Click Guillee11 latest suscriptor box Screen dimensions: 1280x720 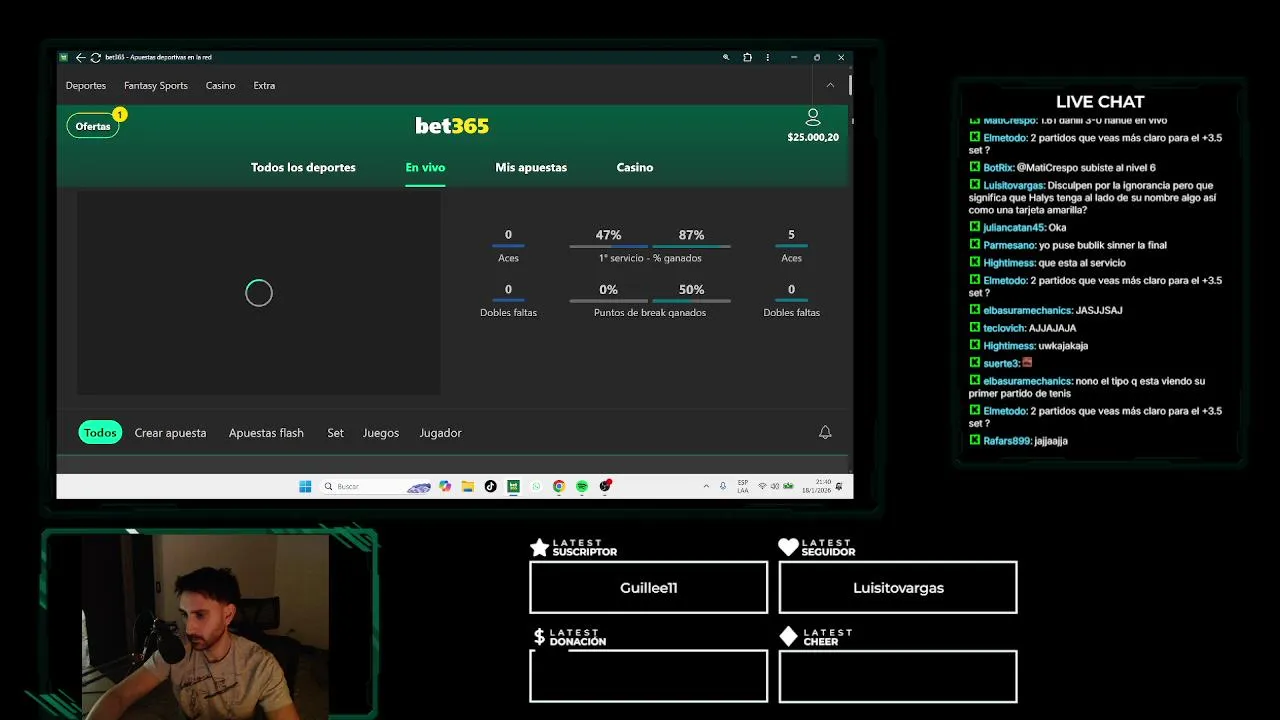tap(648, 587)
